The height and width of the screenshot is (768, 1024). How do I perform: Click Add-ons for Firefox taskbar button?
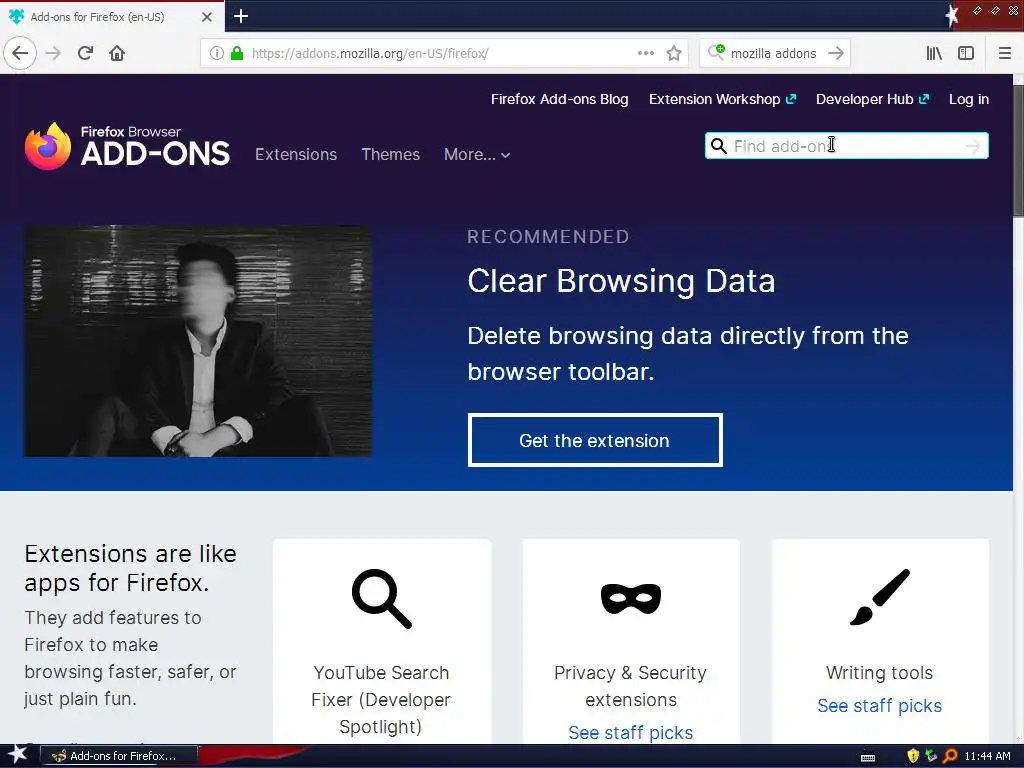[x=120, y=756]
